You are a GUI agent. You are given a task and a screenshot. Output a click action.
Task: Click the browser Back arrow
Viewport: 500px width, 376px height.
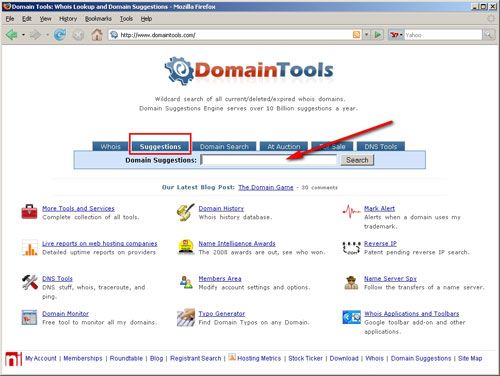[12, 34]
